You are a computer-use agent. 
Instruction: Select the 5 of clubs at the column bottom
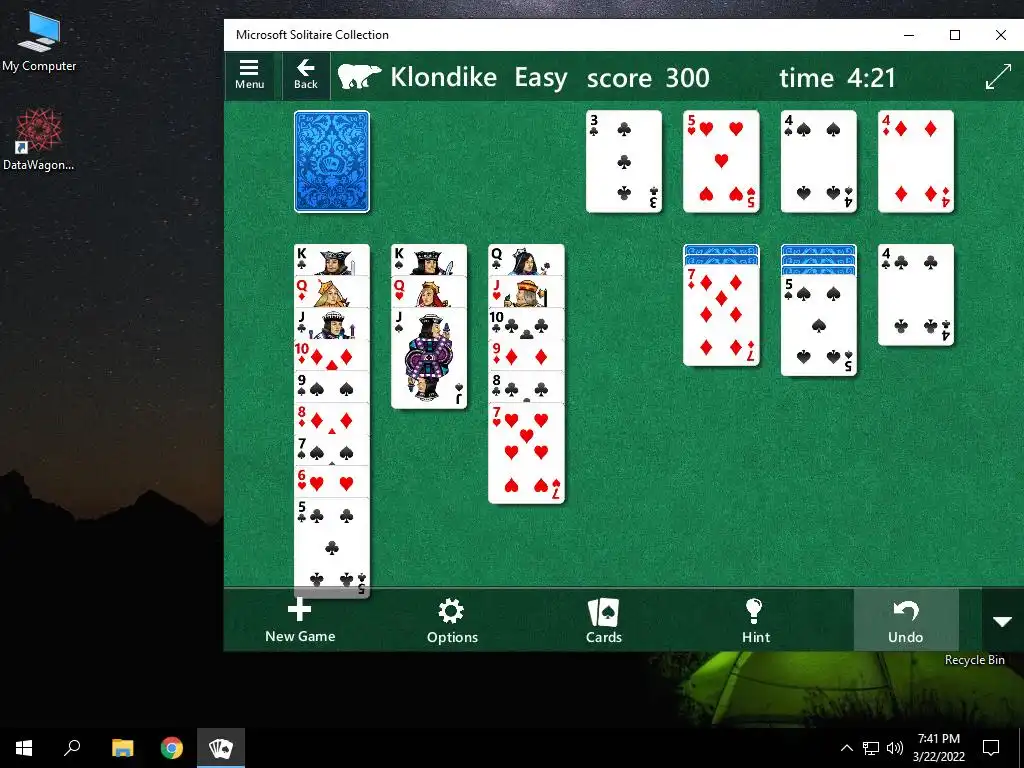point(332,547)
